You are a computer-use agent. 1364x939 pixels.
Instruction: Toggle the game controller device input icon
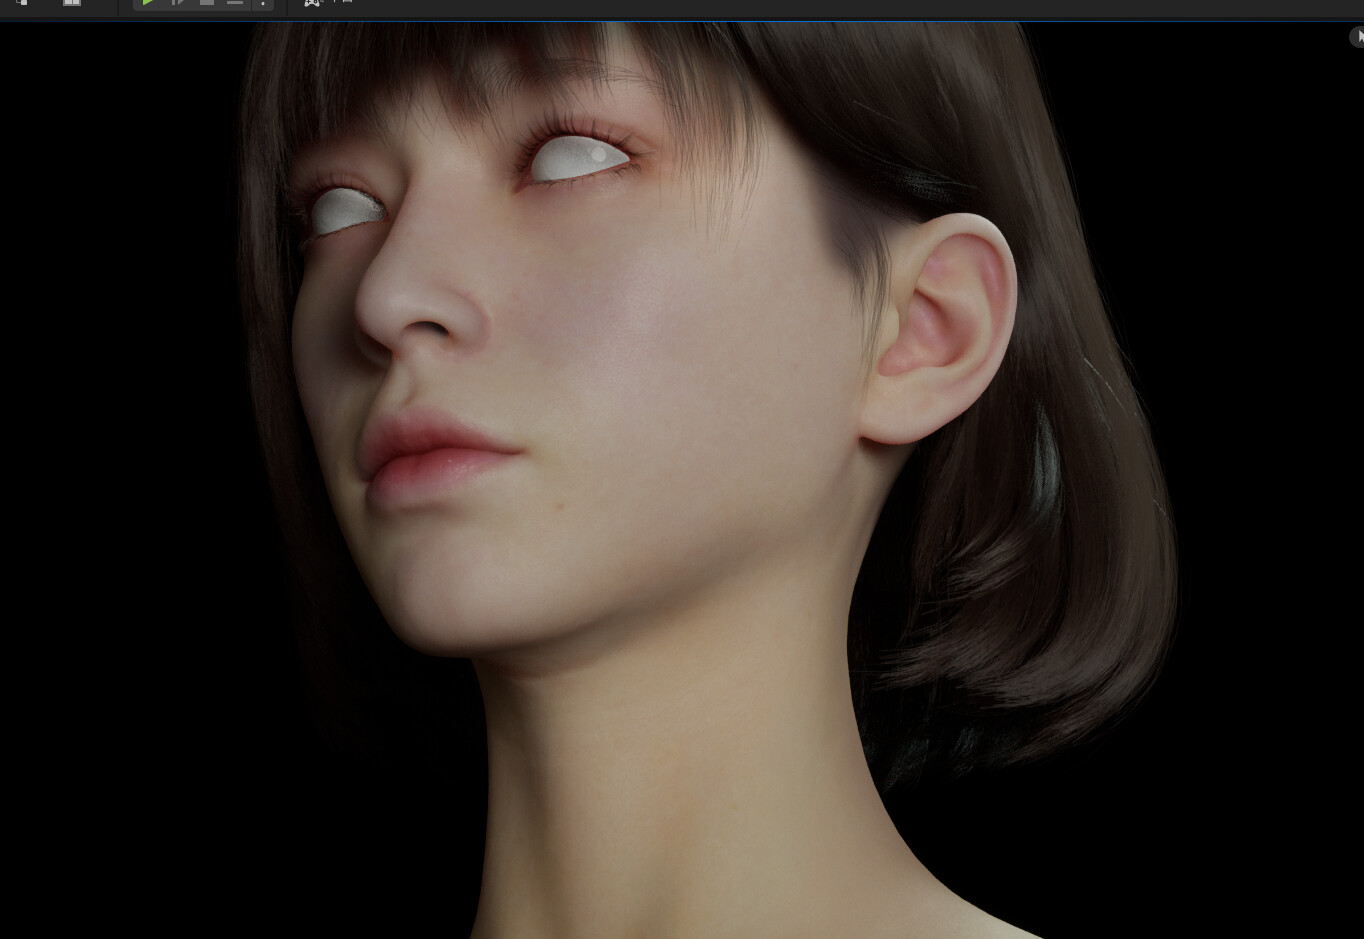tap(311, 3)
